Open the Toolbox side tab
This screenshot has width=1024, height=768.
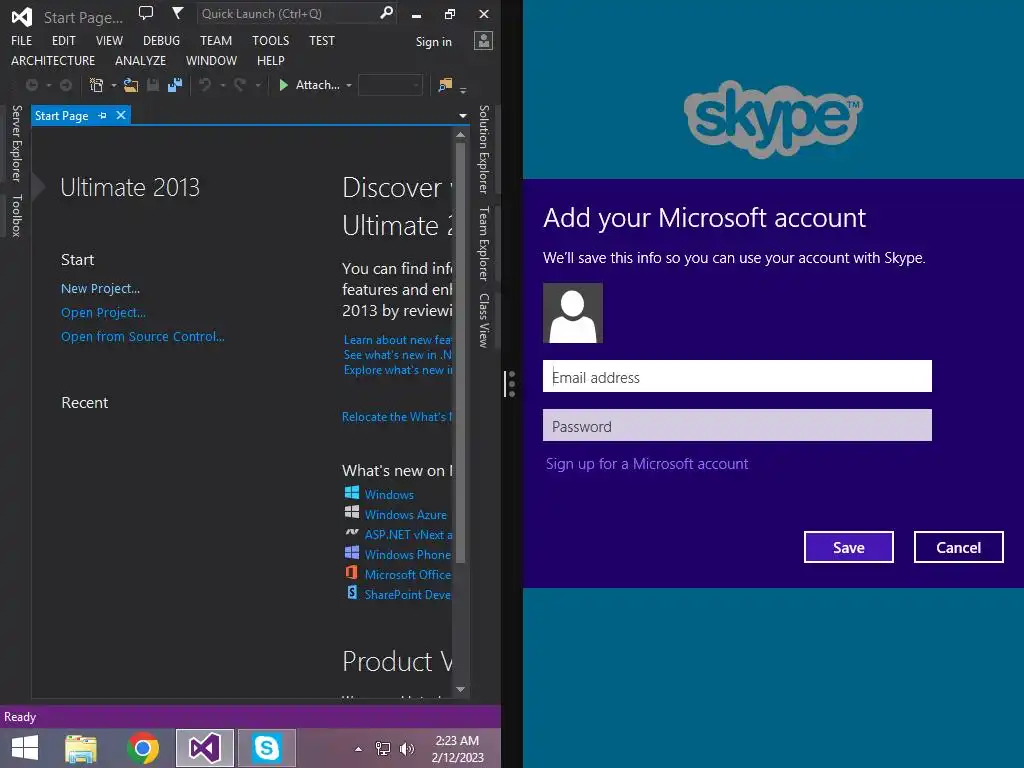pos(17,215)
